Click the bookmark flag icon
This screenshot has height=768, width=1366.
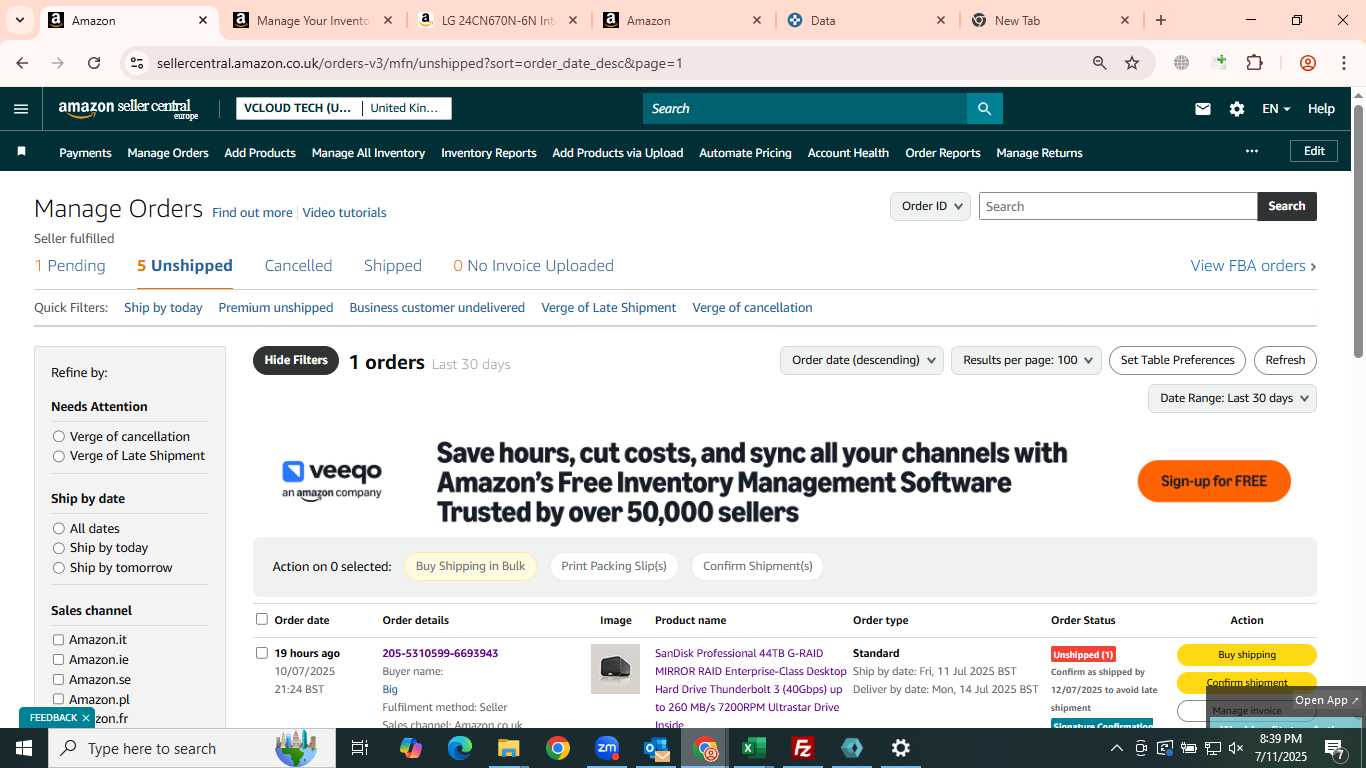(x=22, y=152)
